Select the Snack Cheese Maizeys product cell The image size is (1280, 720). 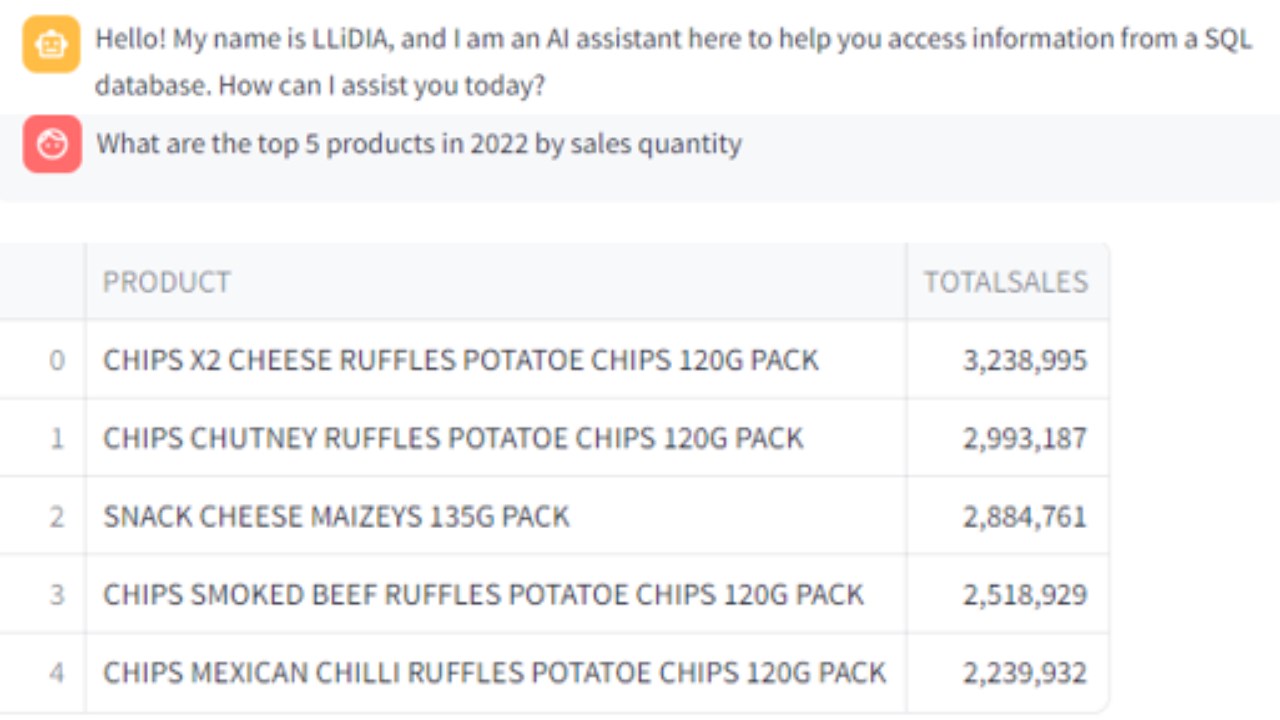(x=336, y=516)
